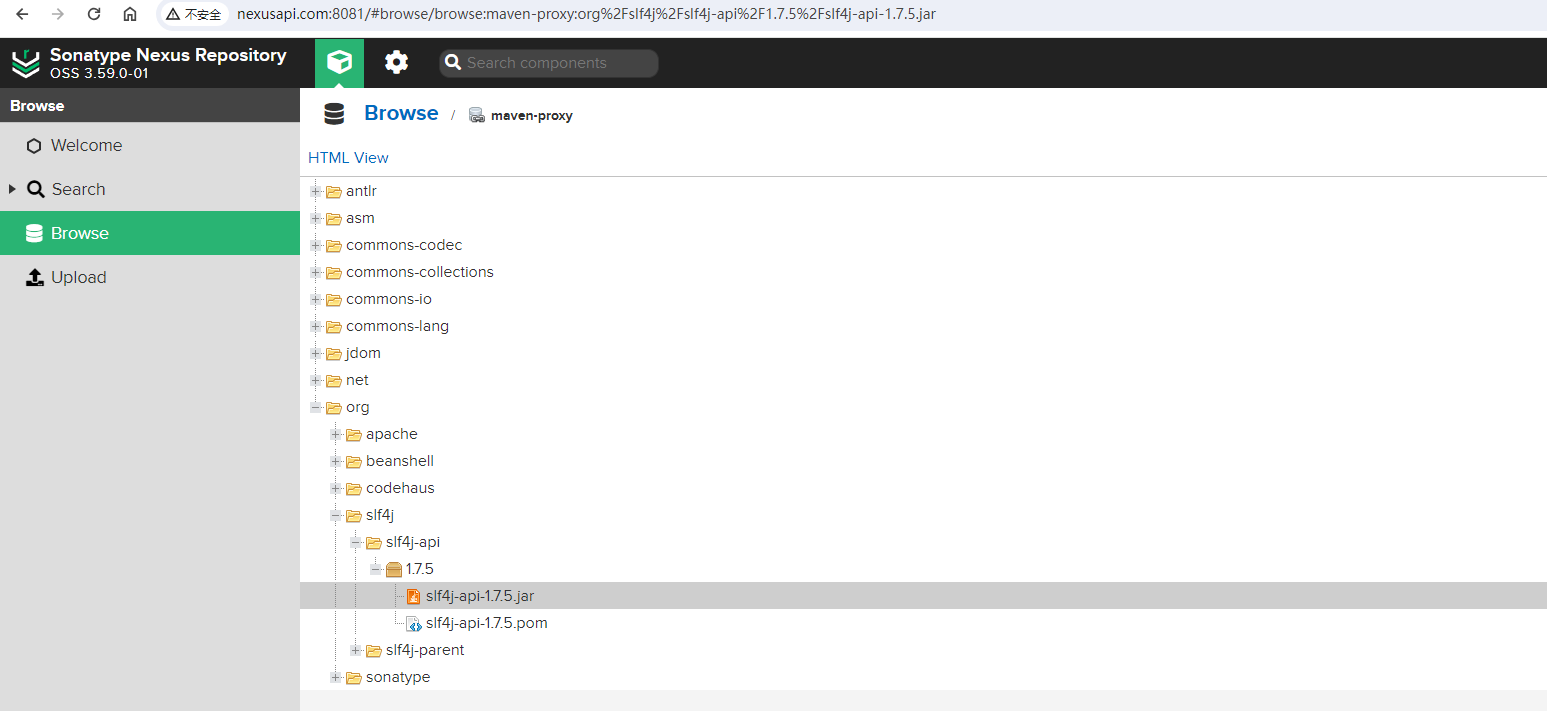The height and width of the screenshot is (711, 1547).
Task: Open the Search menu item
Action: (x=150, y=189)
